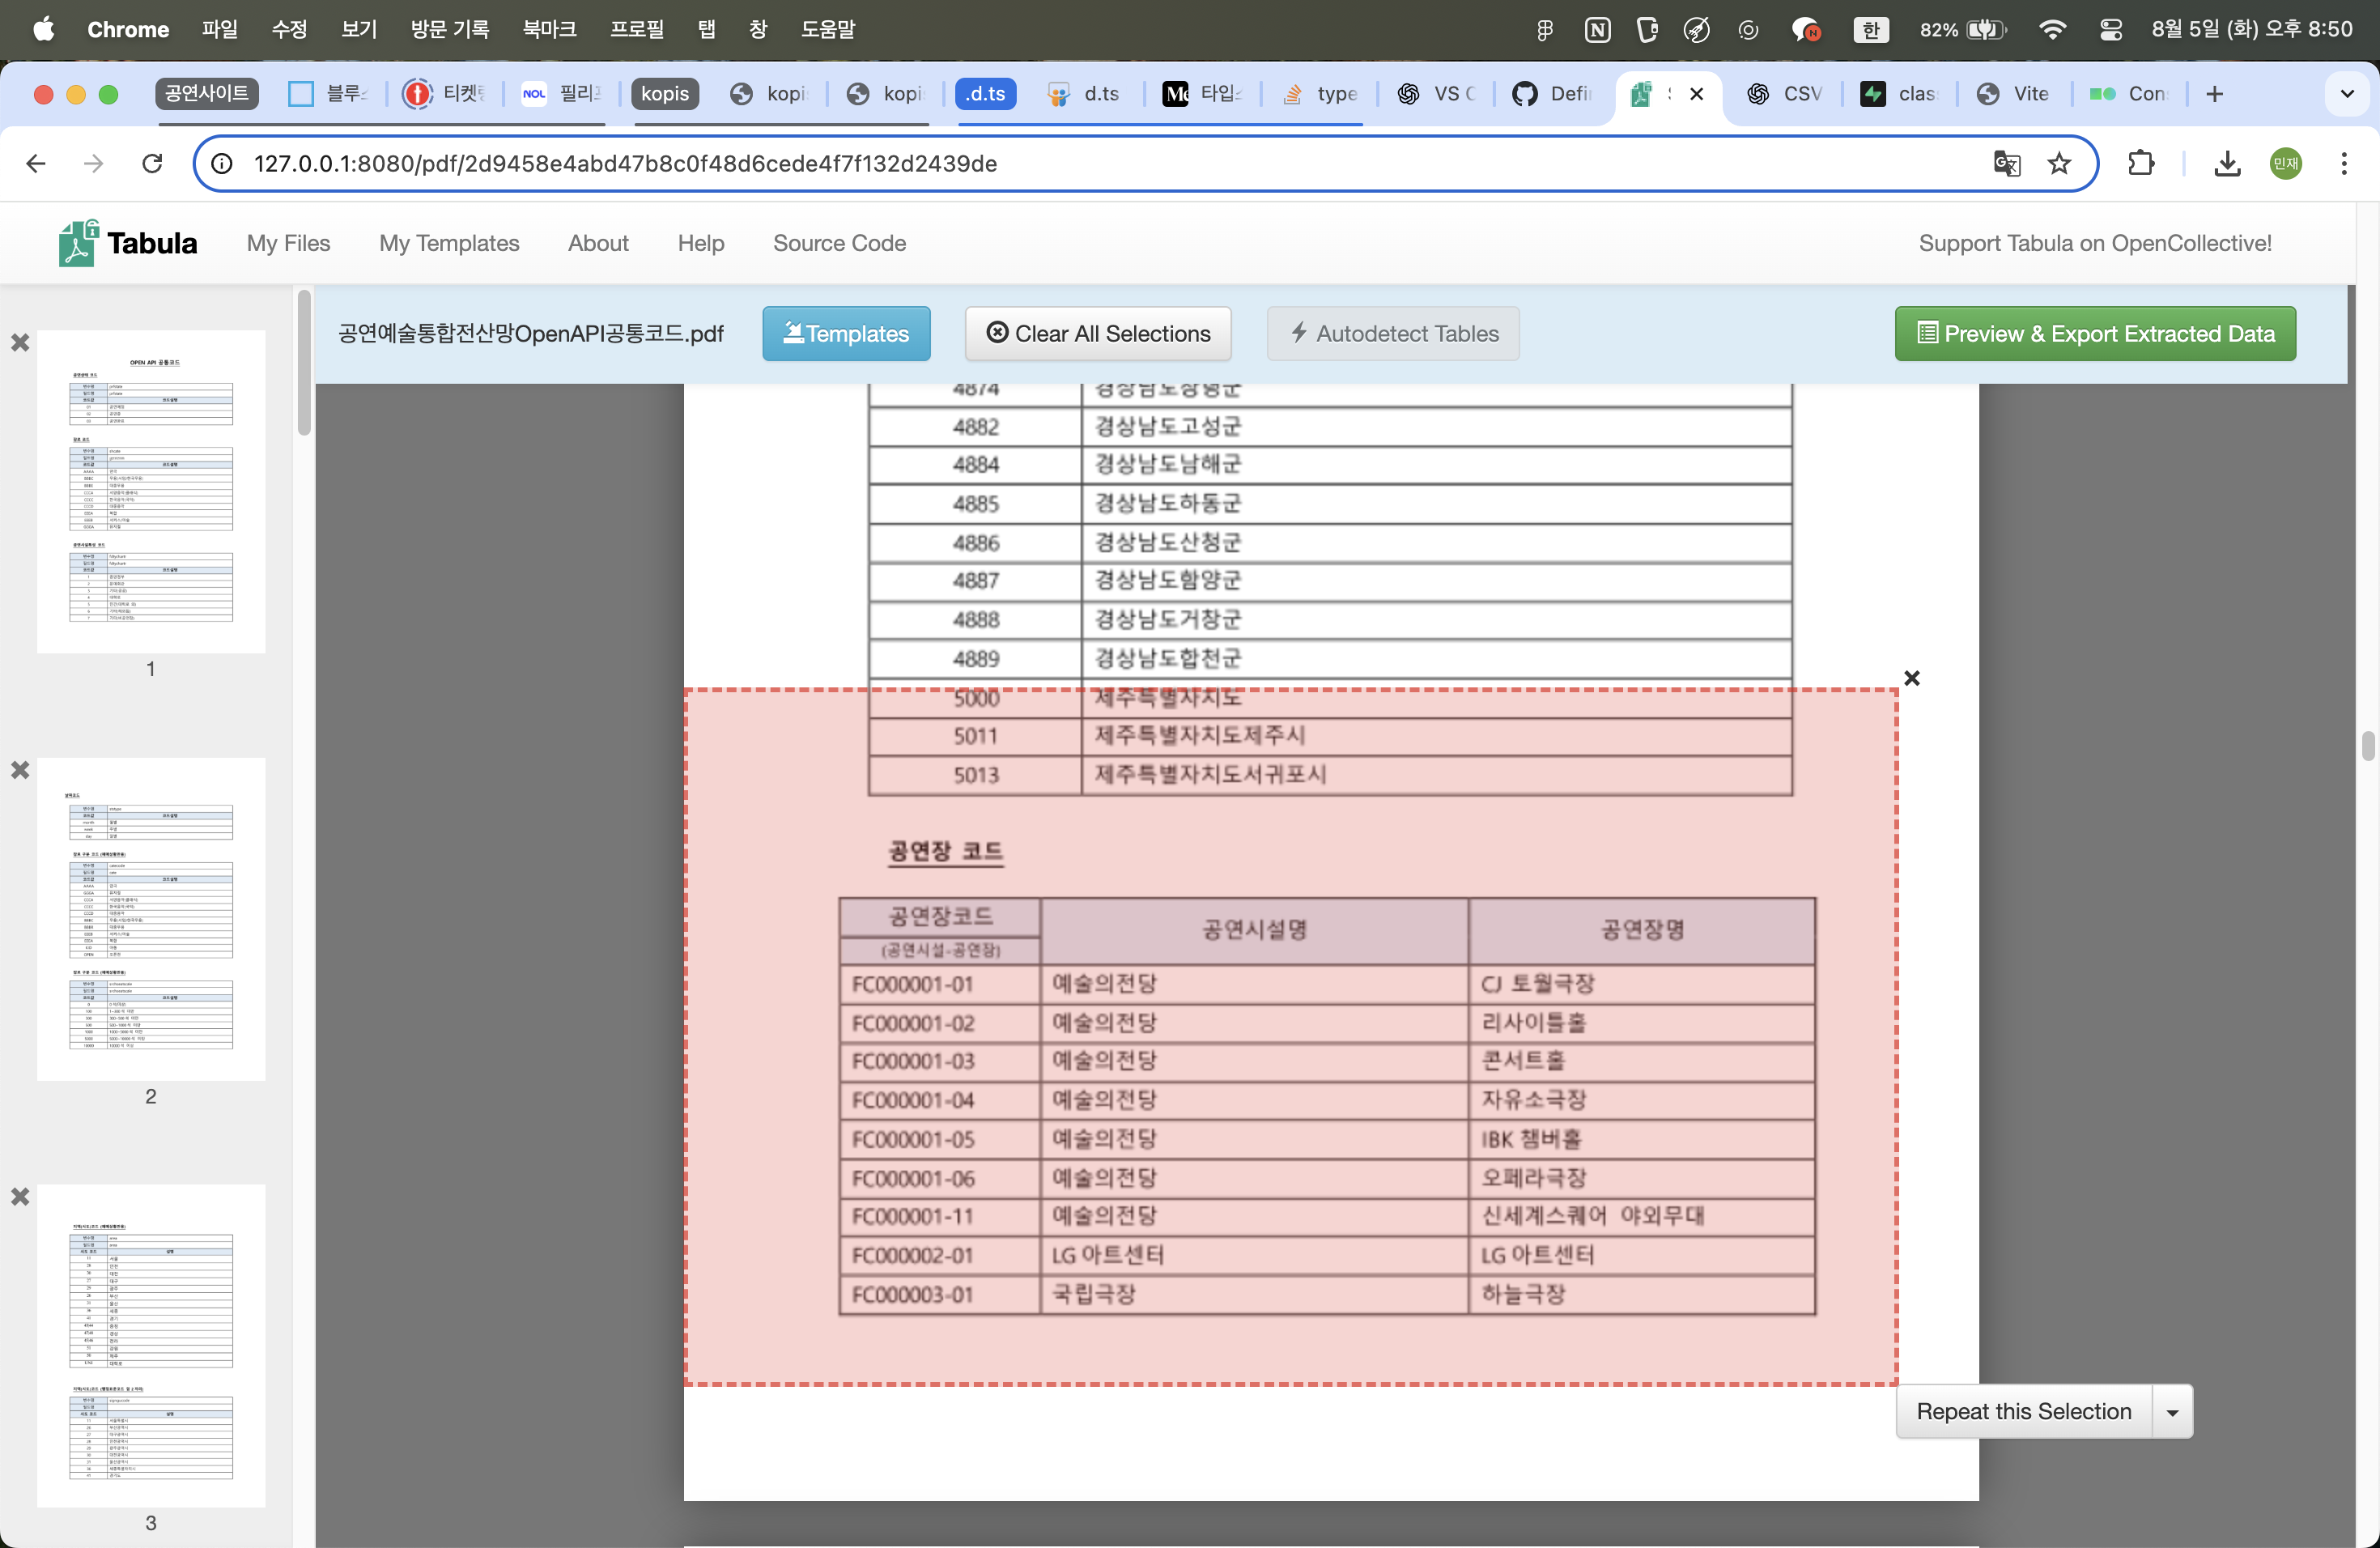This screenshot has height=1548, width=2380.
Task: Remove page 1 thumbnail with X
Action: (20, 343)
